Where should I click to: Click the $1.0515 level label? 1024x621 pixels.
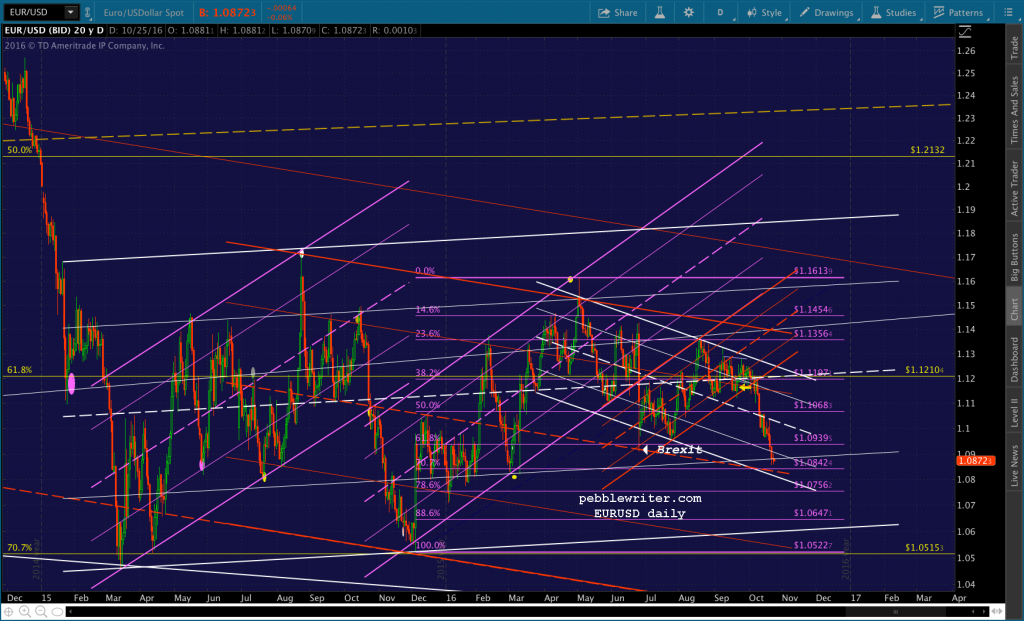[x=924, y=548]
